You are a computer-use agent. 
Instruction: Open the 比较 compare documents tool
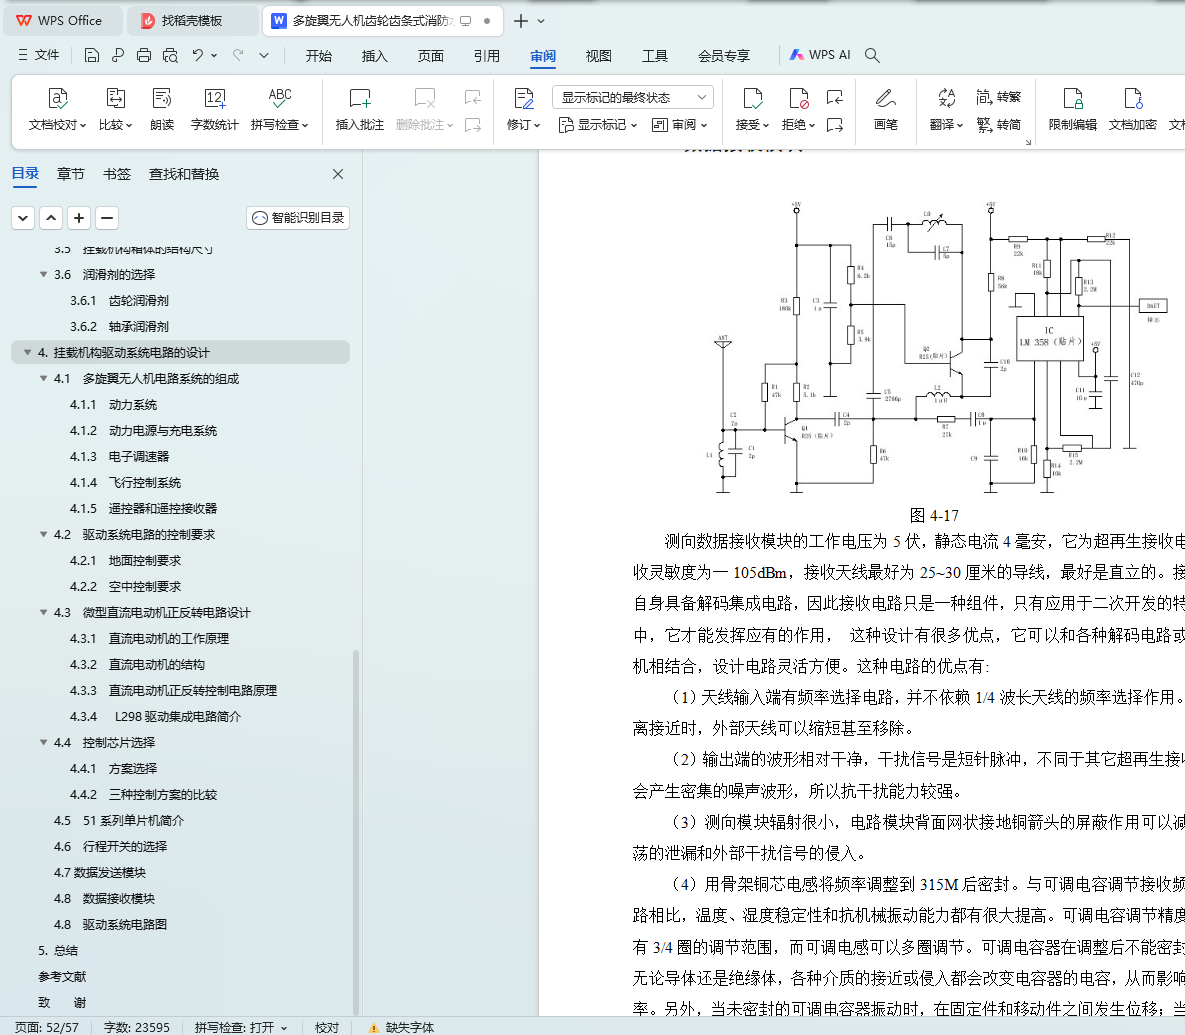(116, 110)
